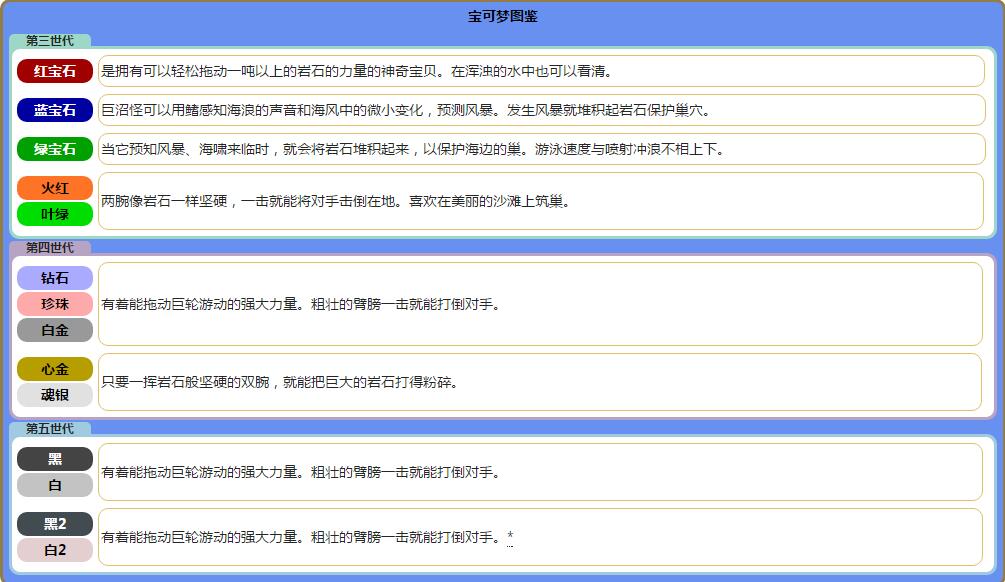Open the 白金 version link
The image size is (1005, 582).
coord(54,330)
